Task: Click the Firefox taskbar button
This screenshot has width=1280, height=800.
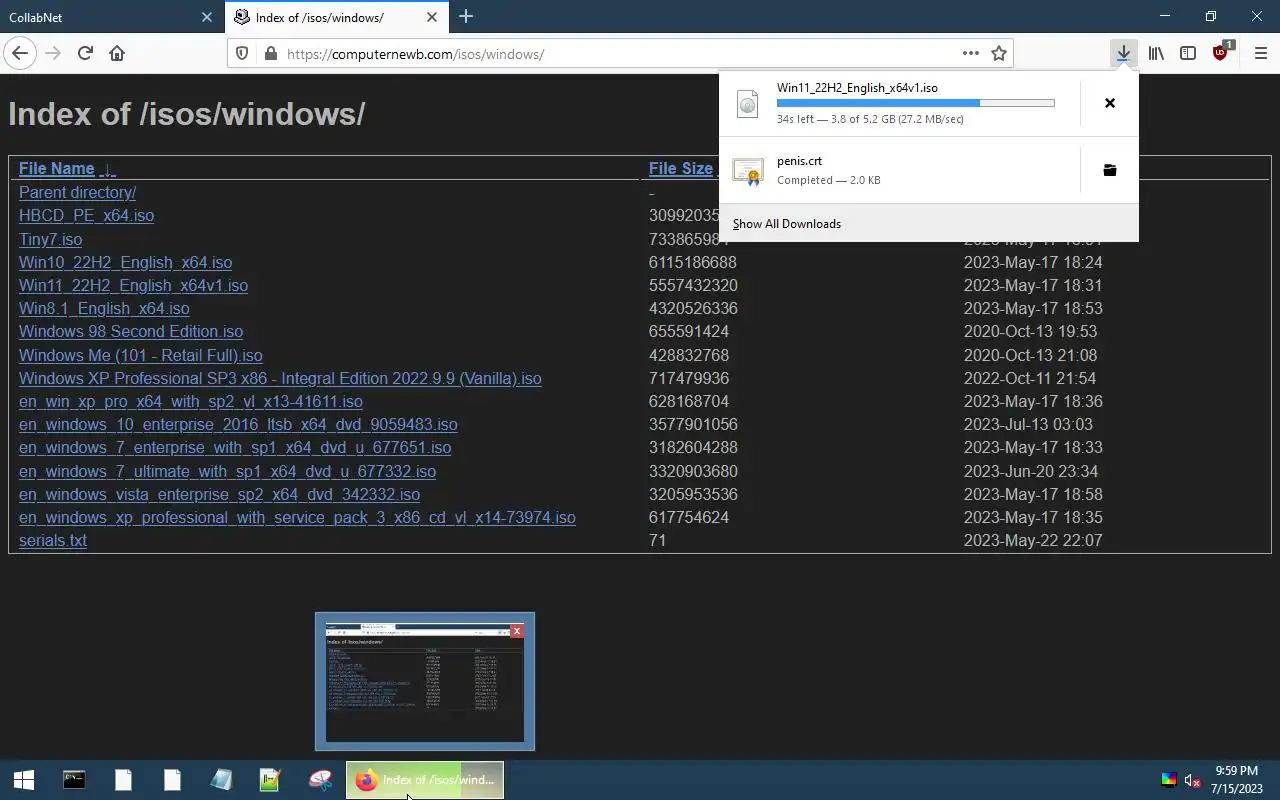Action: (x=425, y=780)
